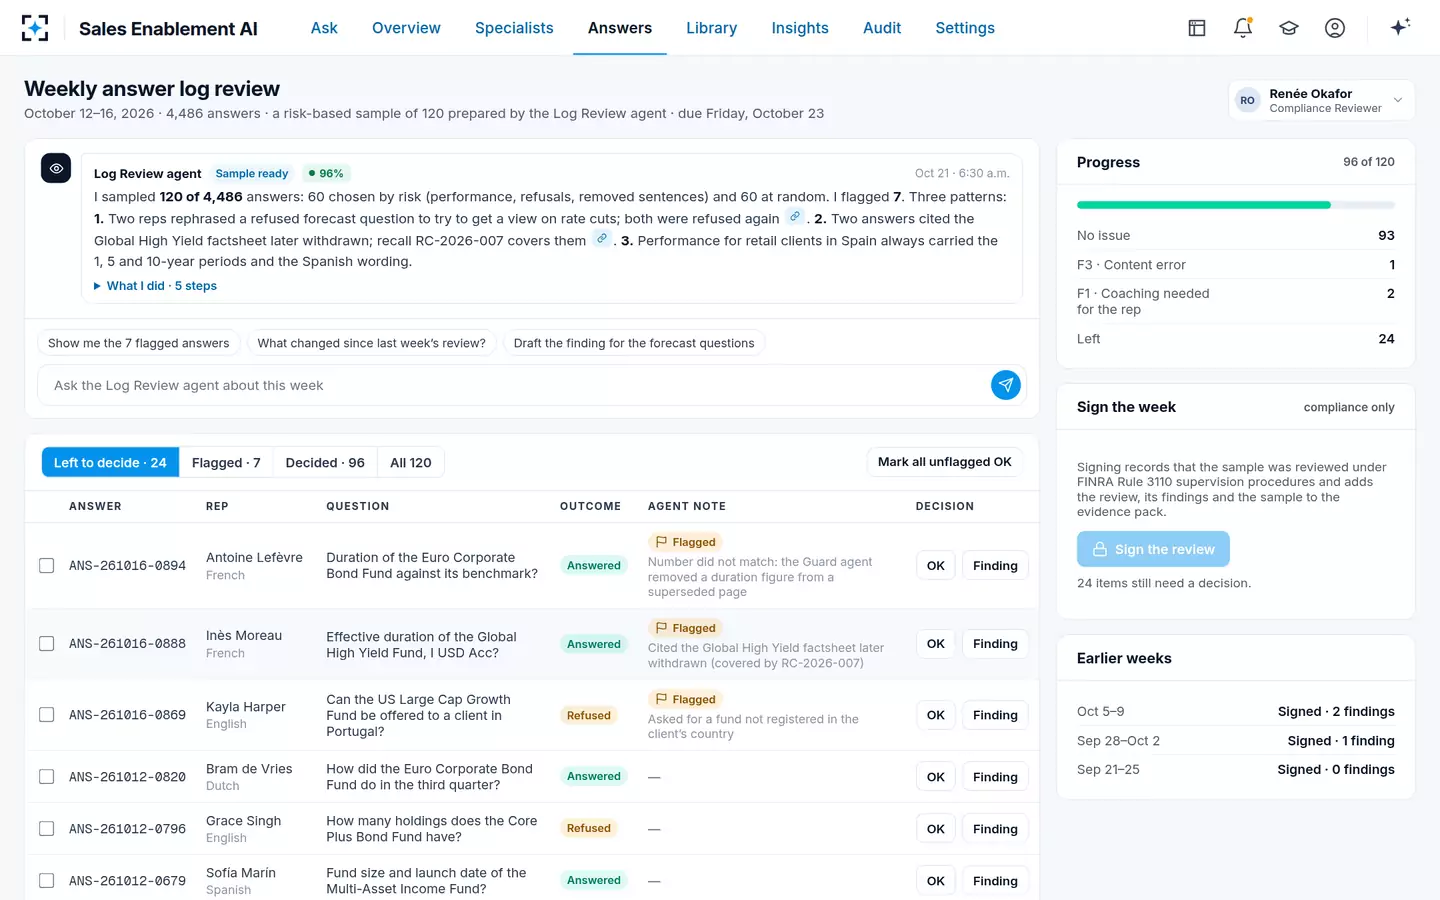Click the Sign the review button

[1153, 549]
